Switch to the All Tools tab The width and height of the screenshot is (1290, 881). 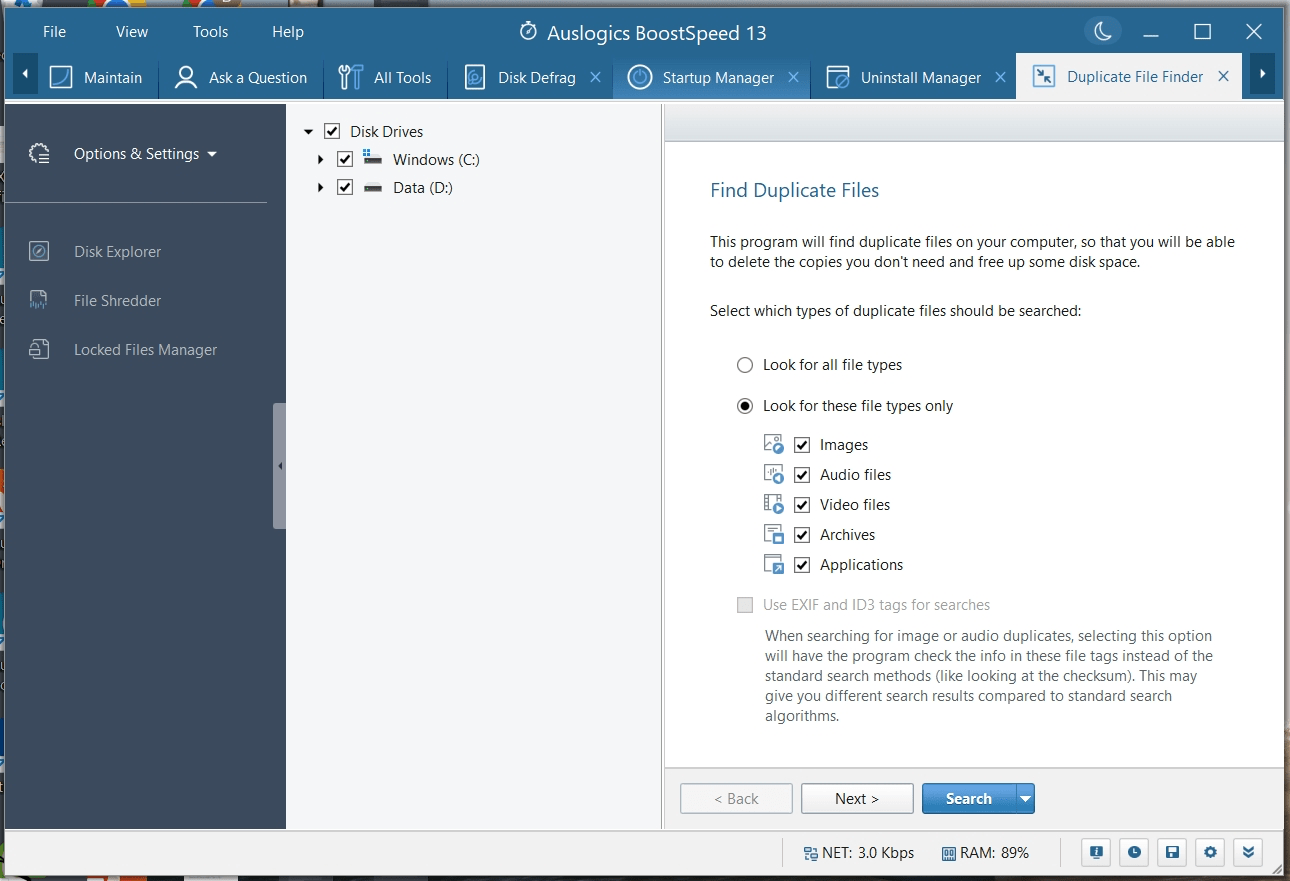(385, 77)
